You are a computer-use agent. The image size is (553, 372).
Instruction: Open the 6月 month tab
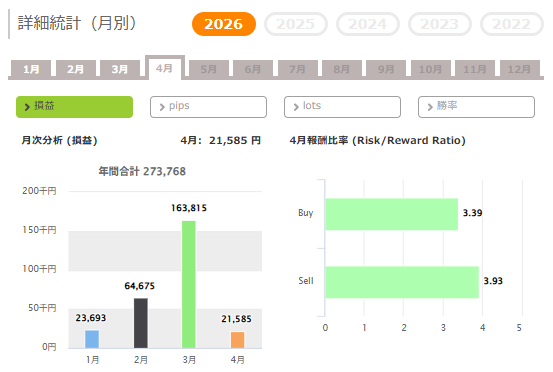click(x=253, y=69)
